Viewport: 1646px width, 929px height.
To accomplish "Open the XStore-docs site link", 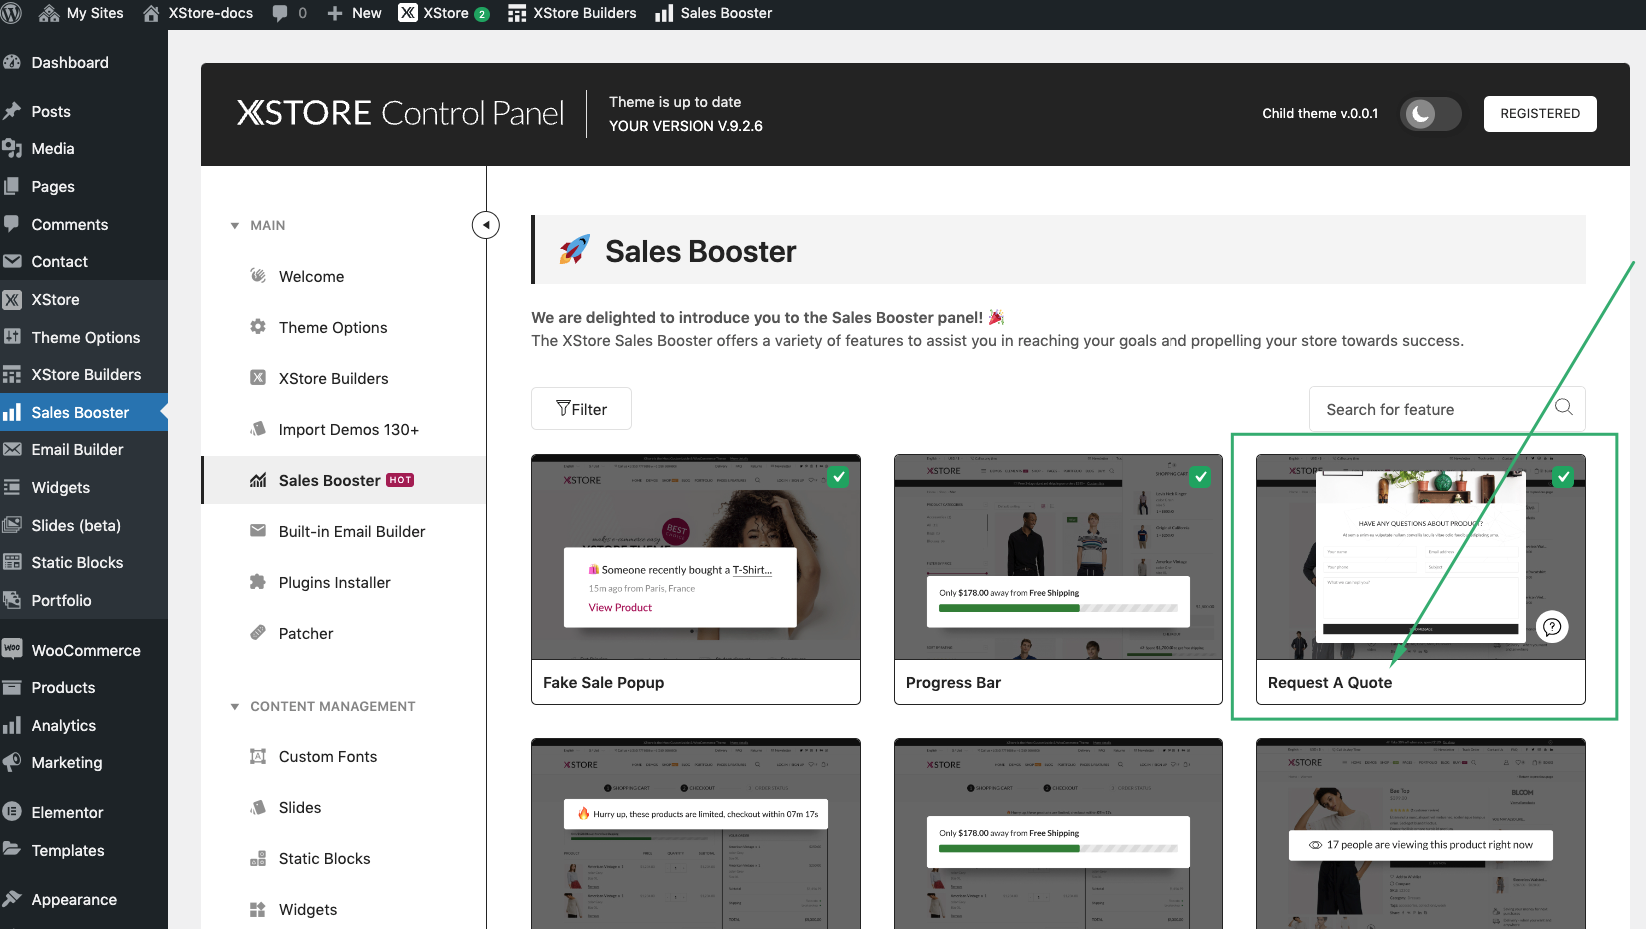I will click(197, 13).
